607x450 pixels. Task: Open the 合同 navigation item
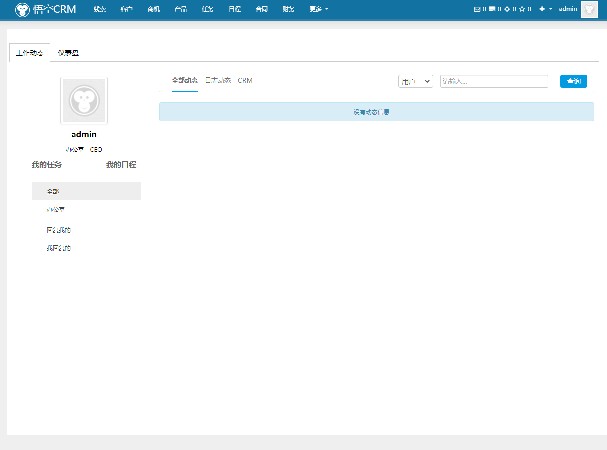pos(262,9)
